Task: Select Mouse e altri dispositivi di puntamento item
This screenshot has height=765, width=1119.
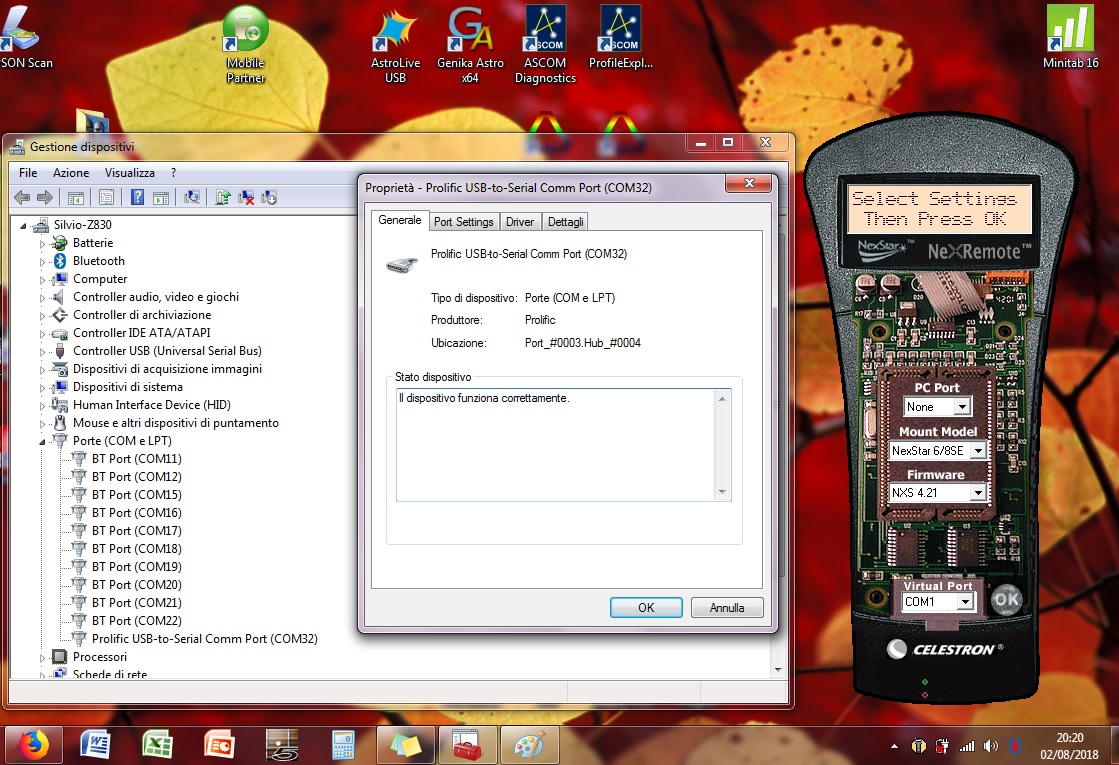Action: (x=176, y=423)
